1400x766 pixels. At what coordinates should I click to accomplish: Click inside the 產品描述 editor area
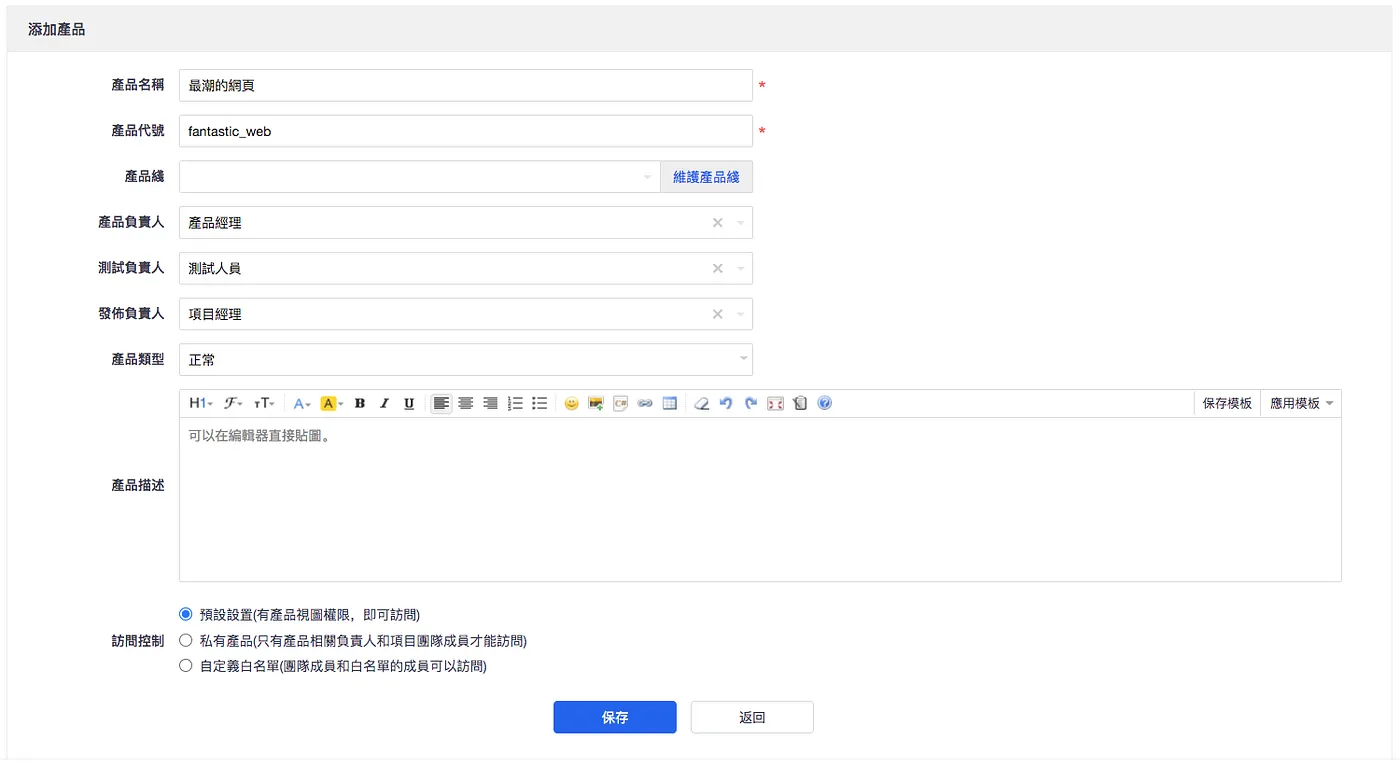coord(760,500)
